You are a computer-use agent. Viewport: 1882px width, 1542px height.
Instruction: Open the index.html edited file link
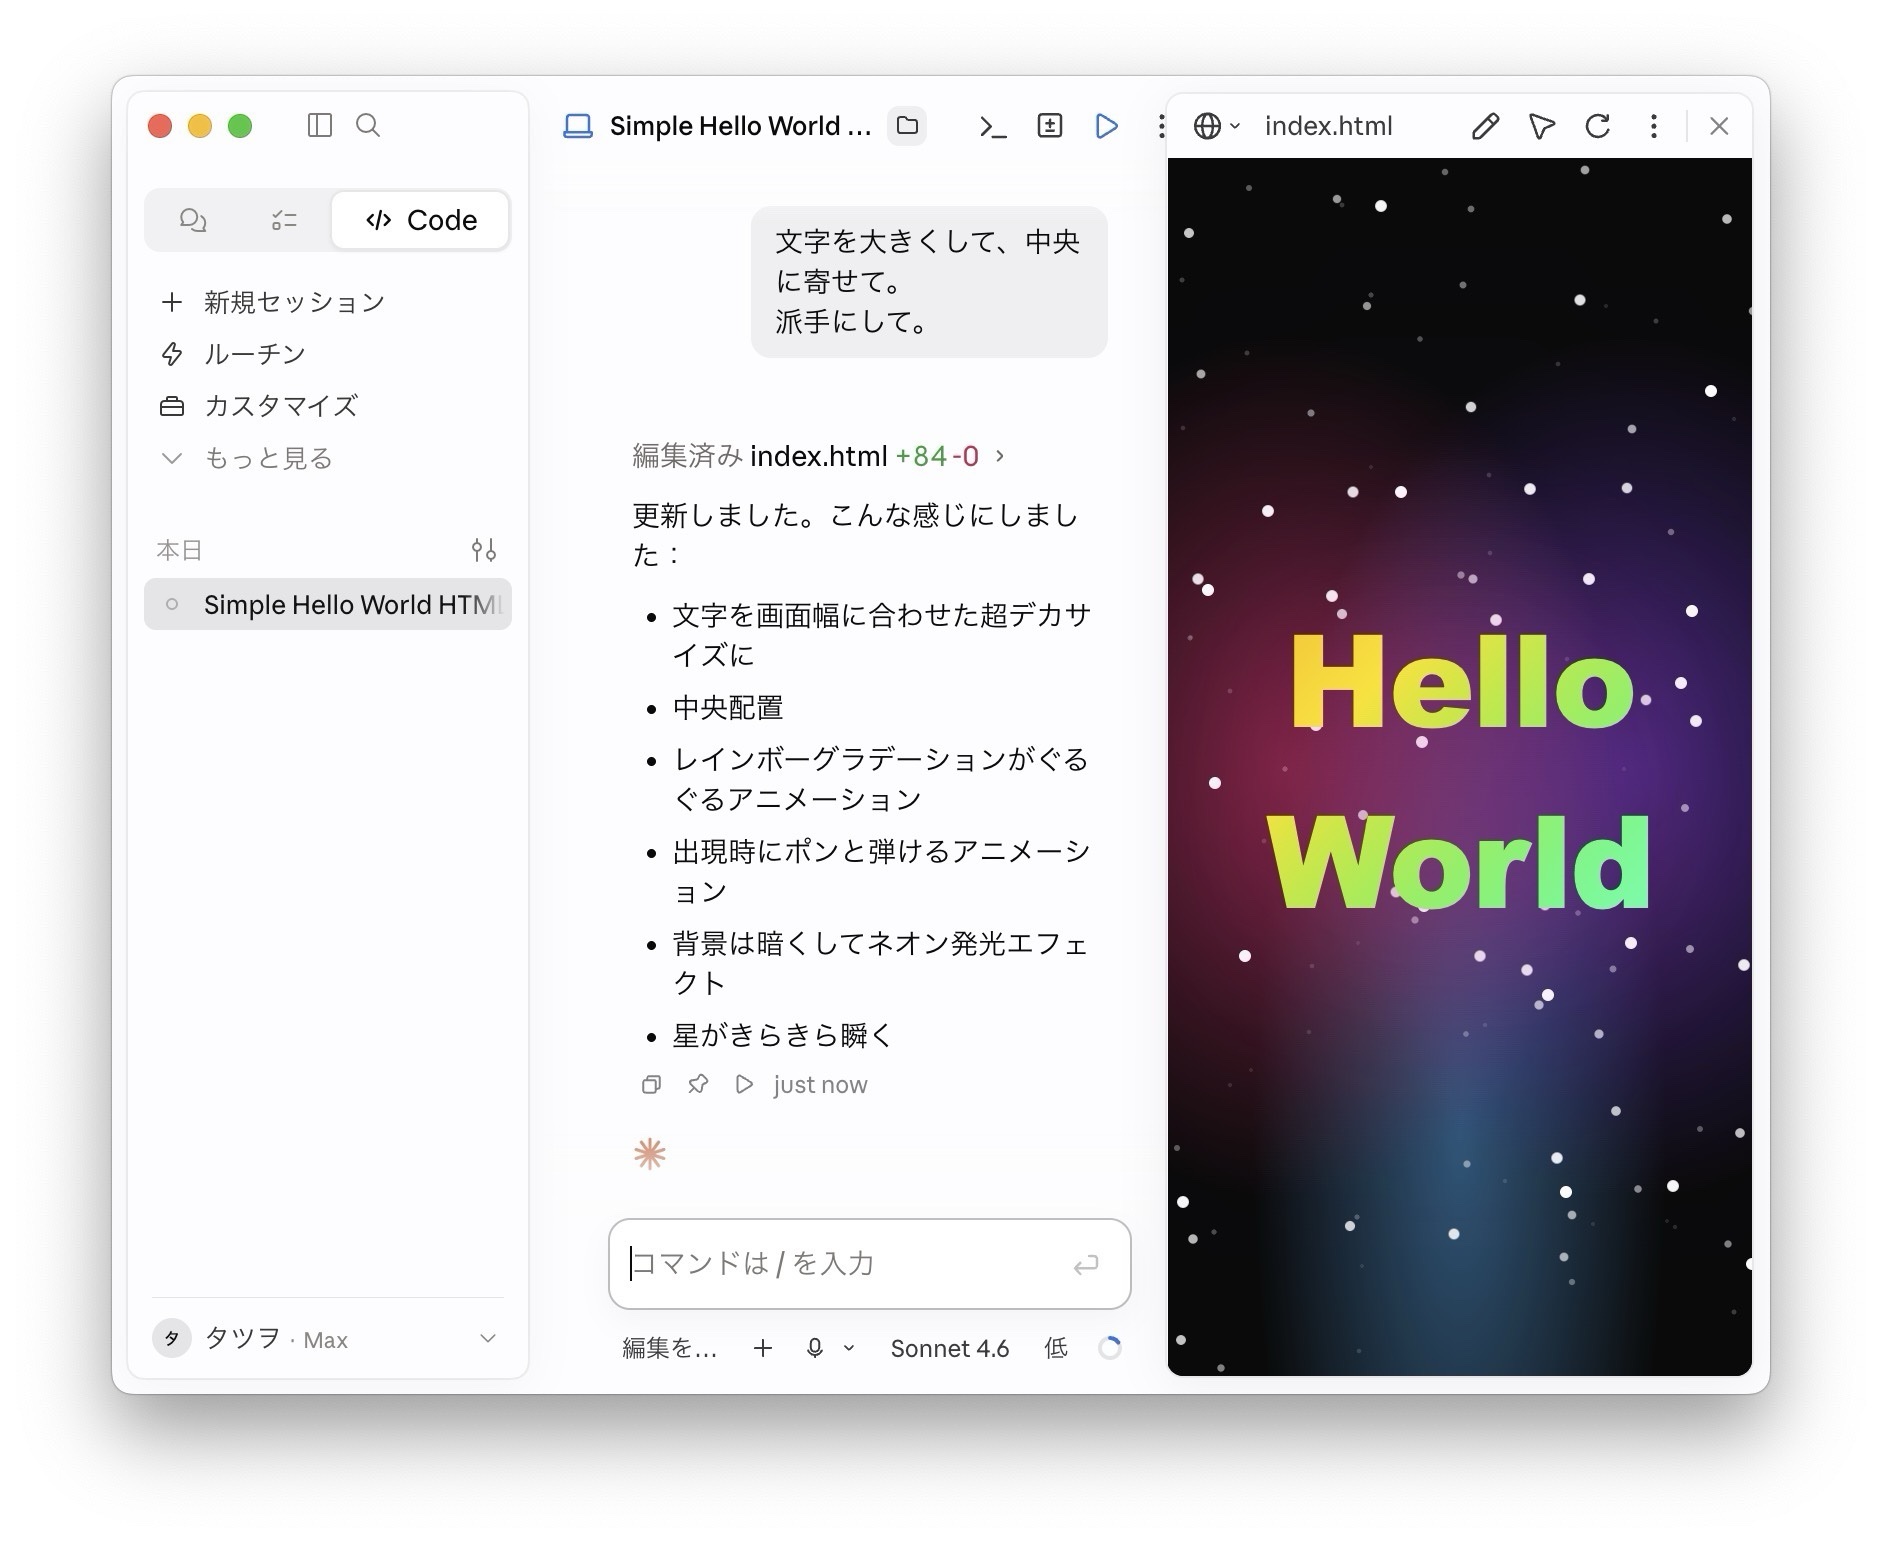click(x=818, y=456)
